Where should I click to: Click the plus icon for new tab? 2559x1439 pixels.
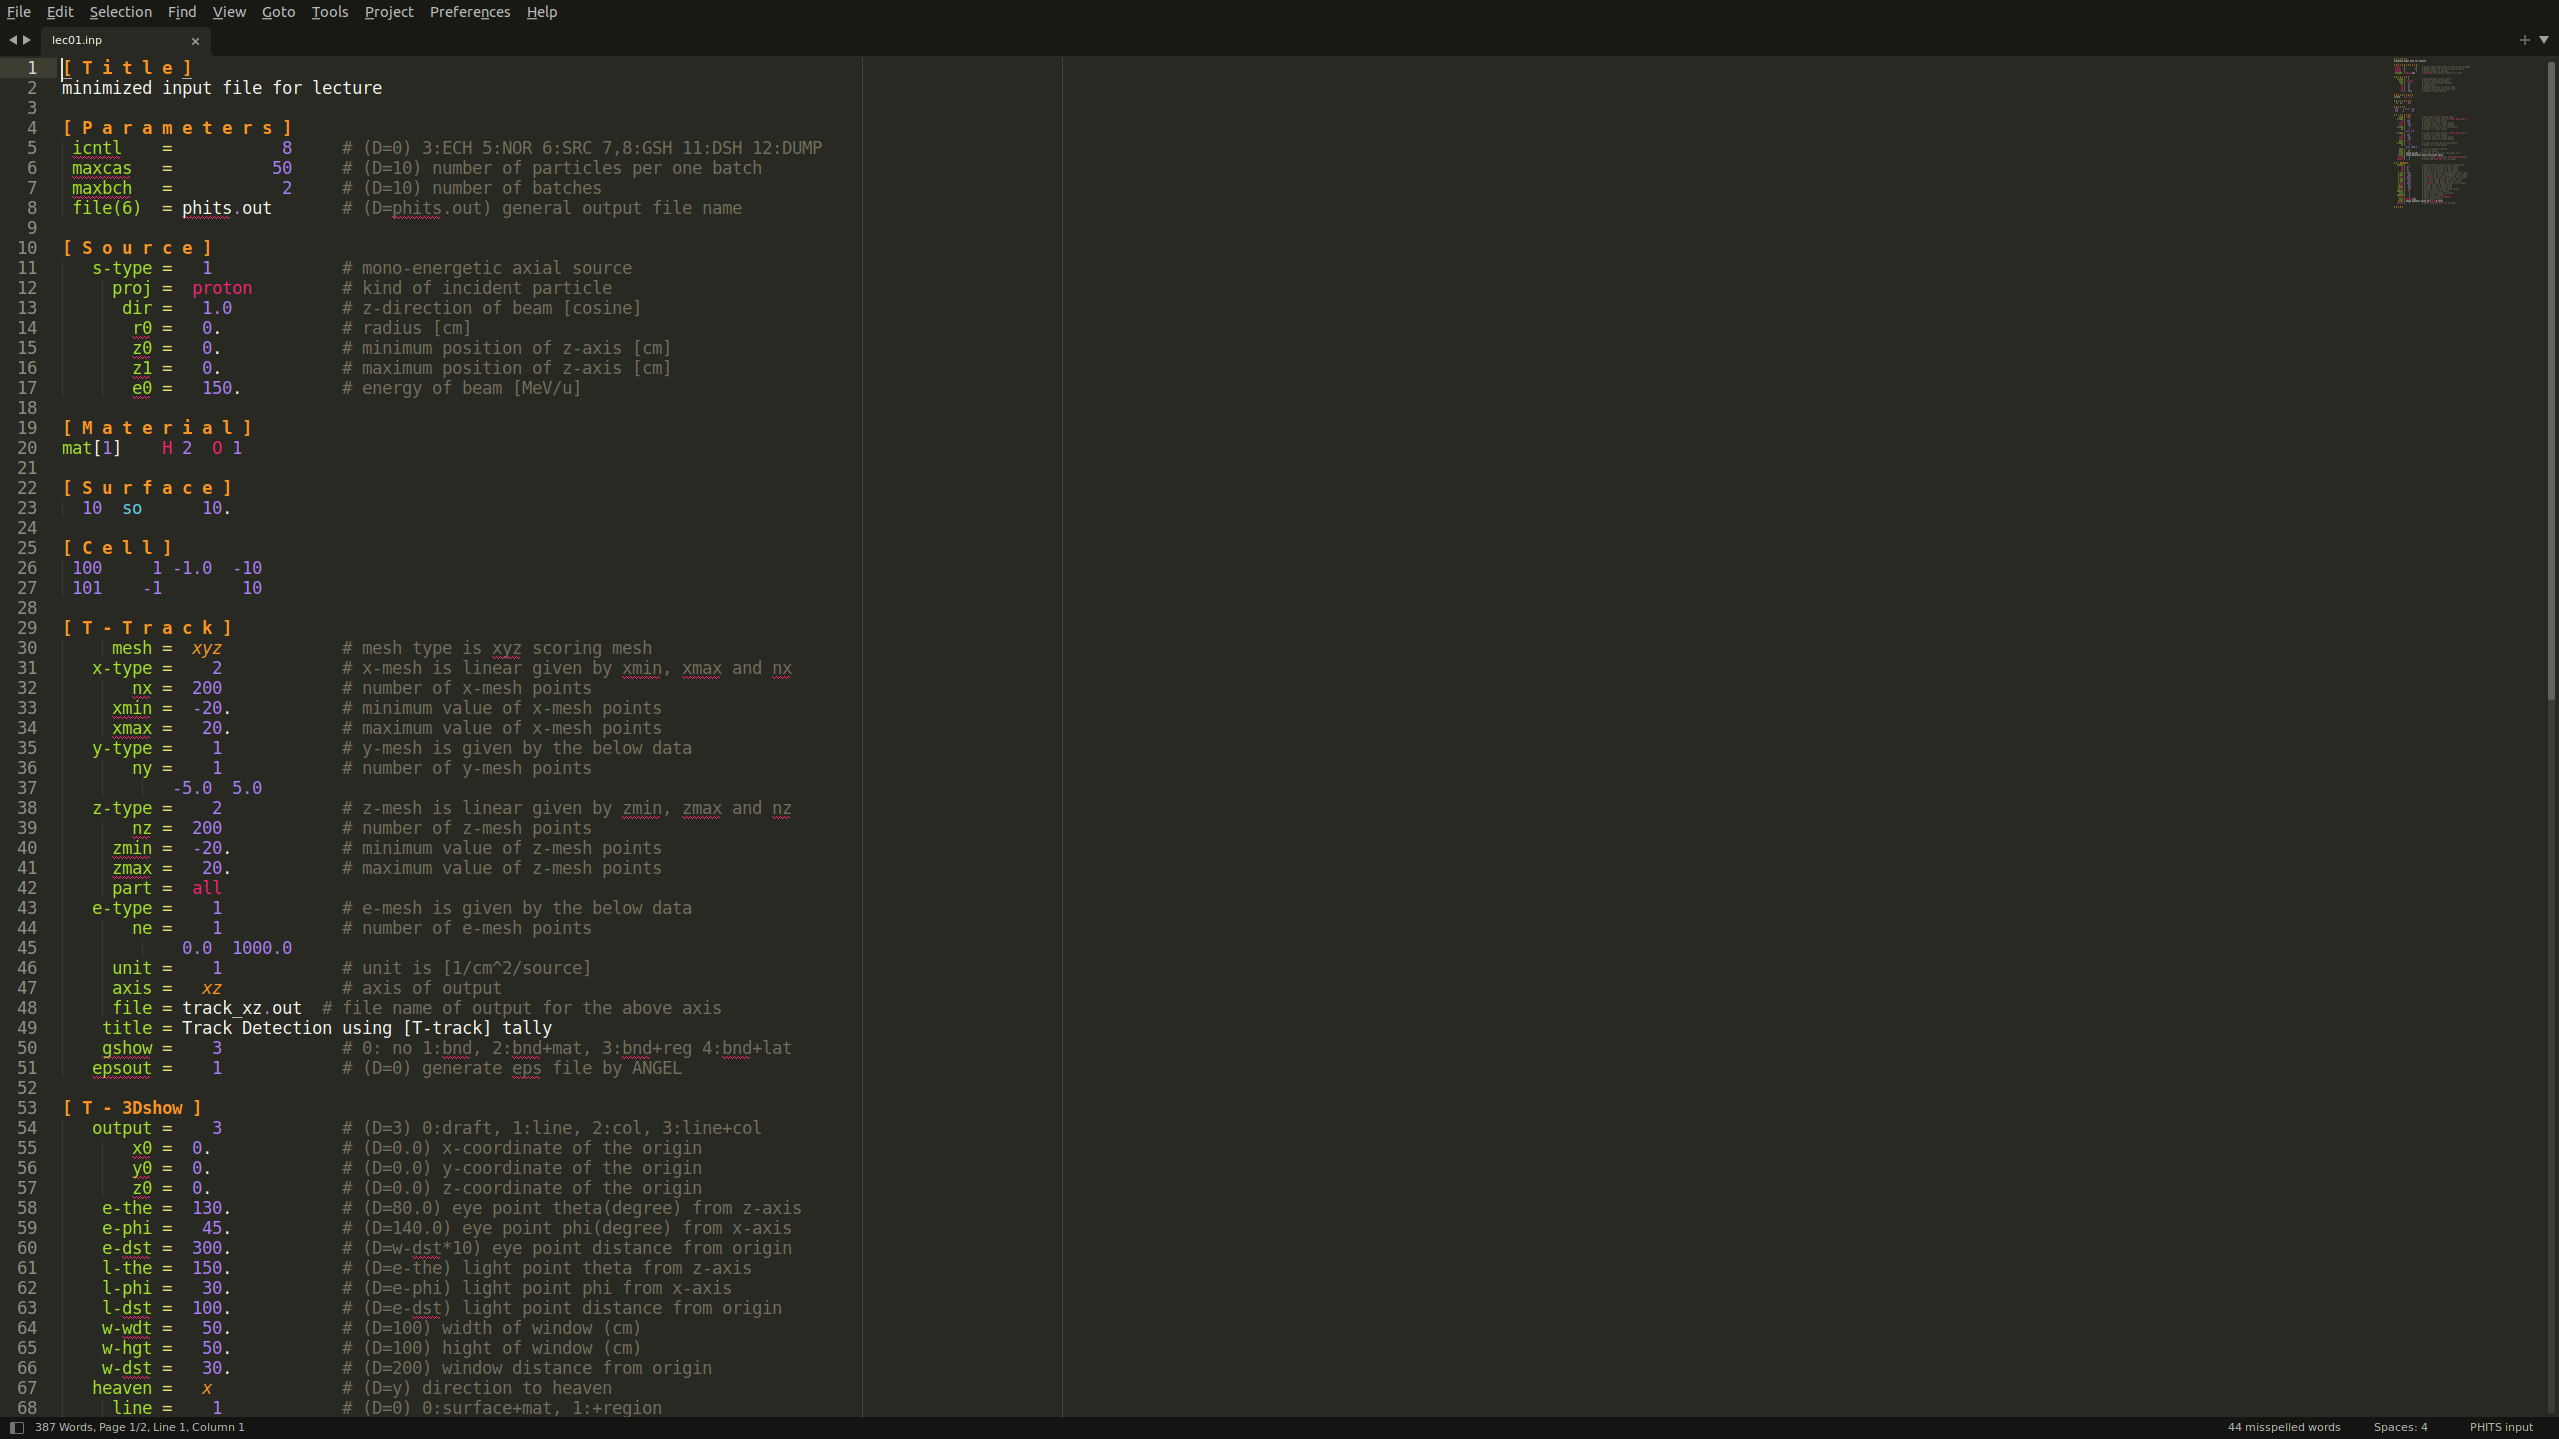tap(2524, 40)
